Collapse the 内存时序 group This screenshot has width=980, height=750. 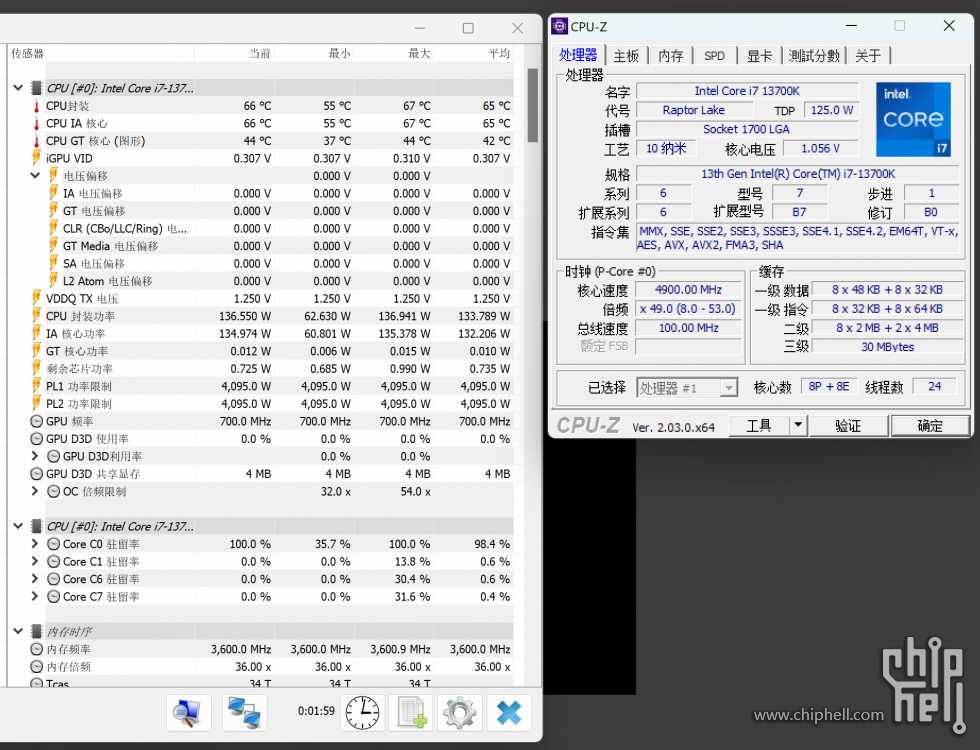18,631
